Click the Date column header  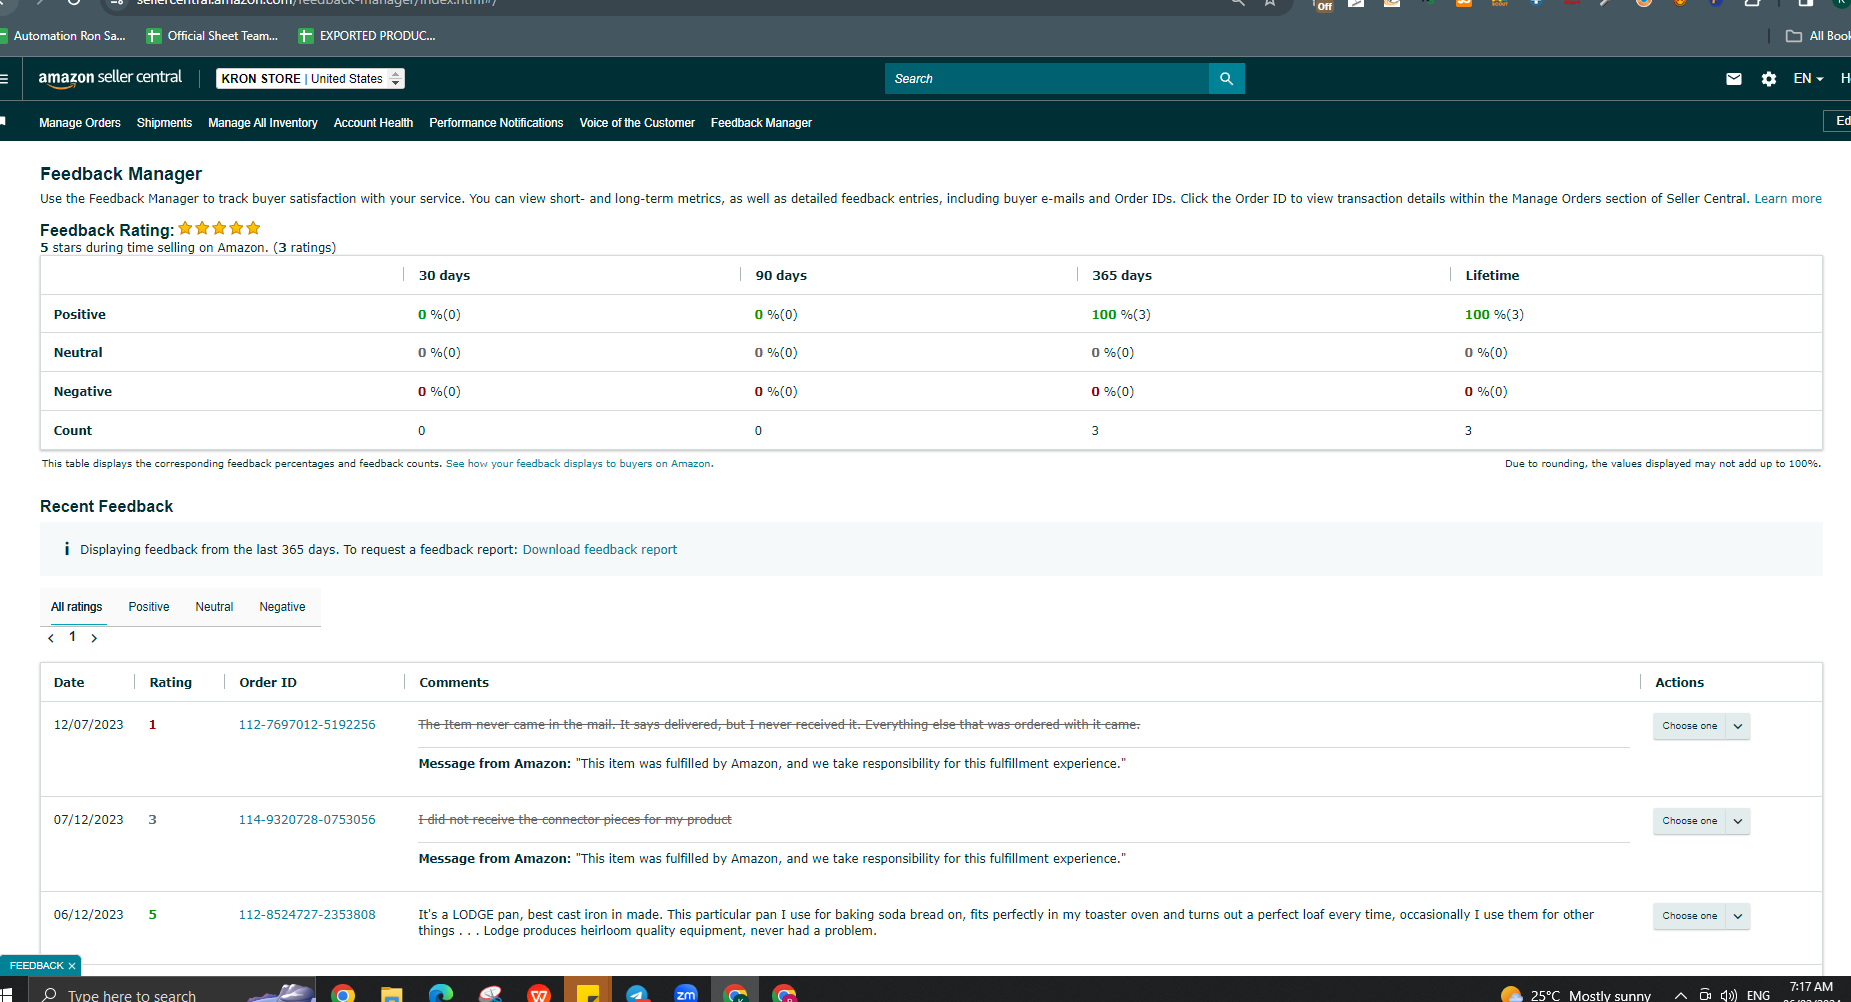(x=69, y=683)
